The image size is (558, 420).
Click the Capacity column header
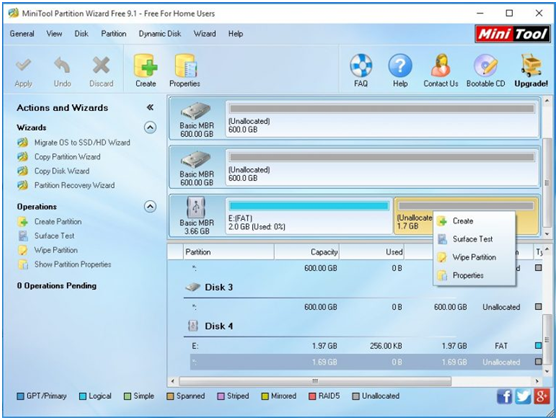(x=307, y=252)
